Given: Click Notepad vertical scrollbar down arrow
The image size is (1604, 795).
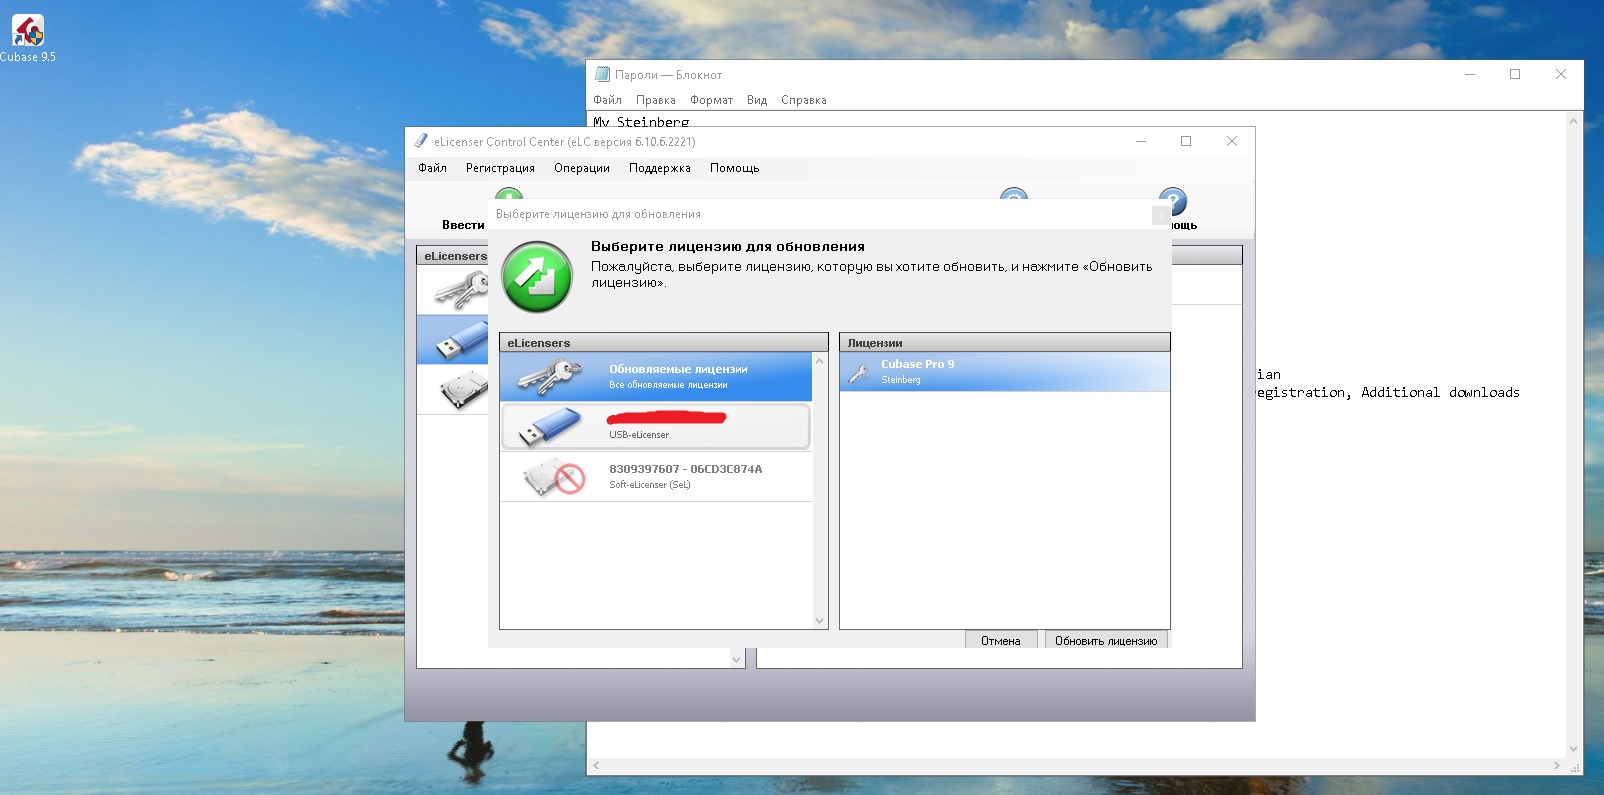Looking at the screenshot, I should 1574,749.
